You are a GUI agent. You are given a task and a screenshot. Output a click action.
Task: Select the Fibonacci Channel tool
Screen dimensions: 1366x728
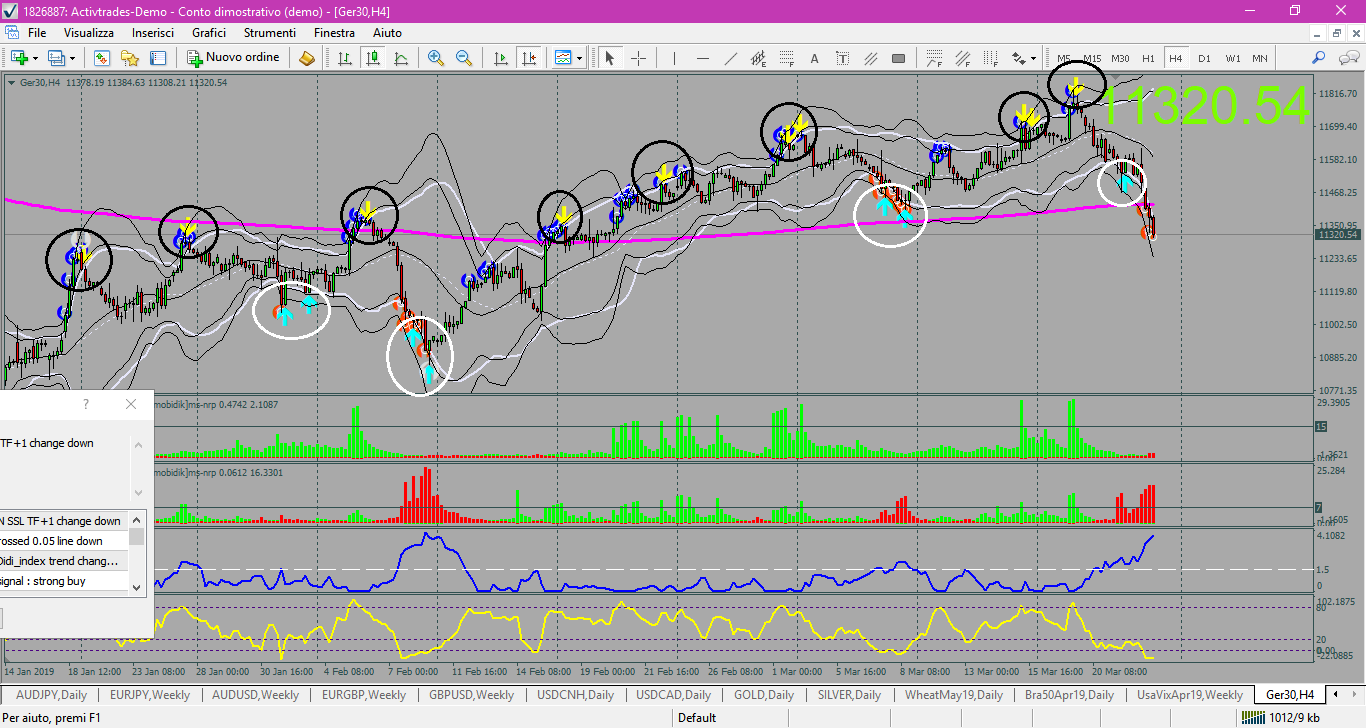pyautogui.click(x=962, y=58)
